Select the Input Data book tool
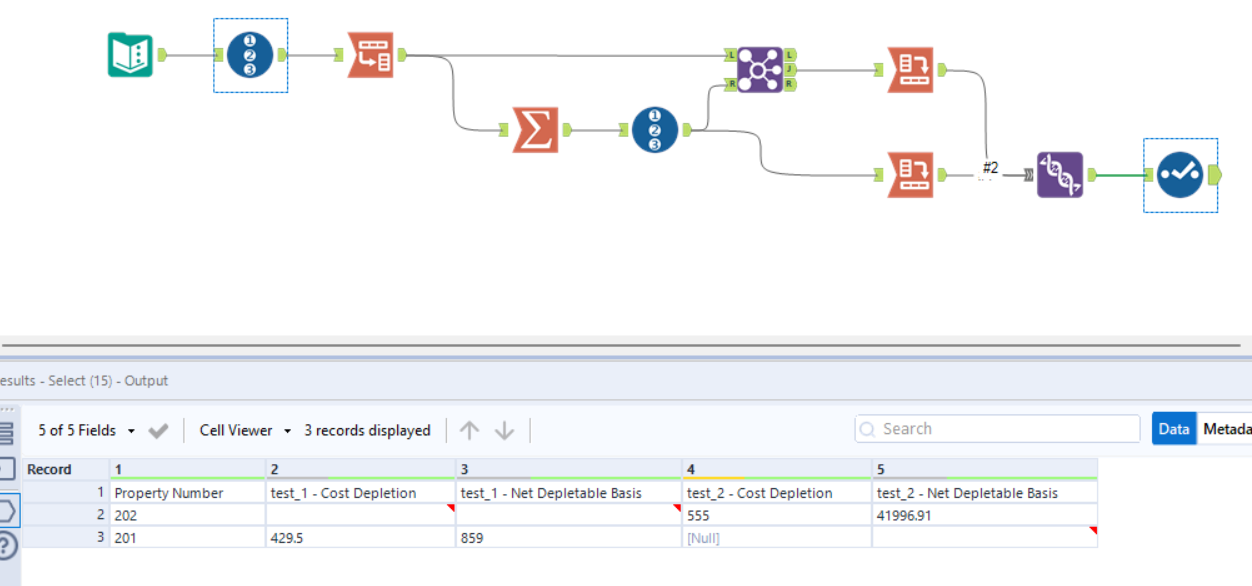Viewport: 1252px width, 586px height. 130,55
